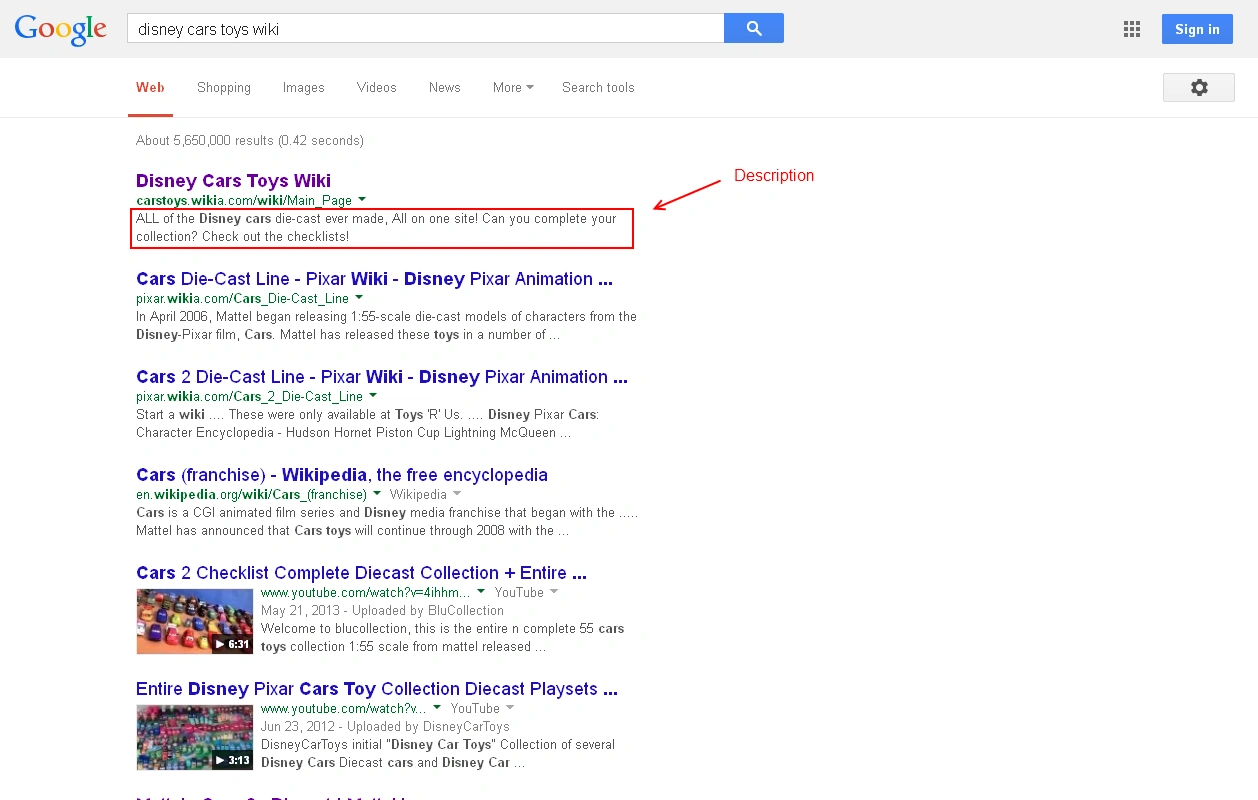Open the Google apps grid icon

pyautogui.click(x=1132, y=29)
